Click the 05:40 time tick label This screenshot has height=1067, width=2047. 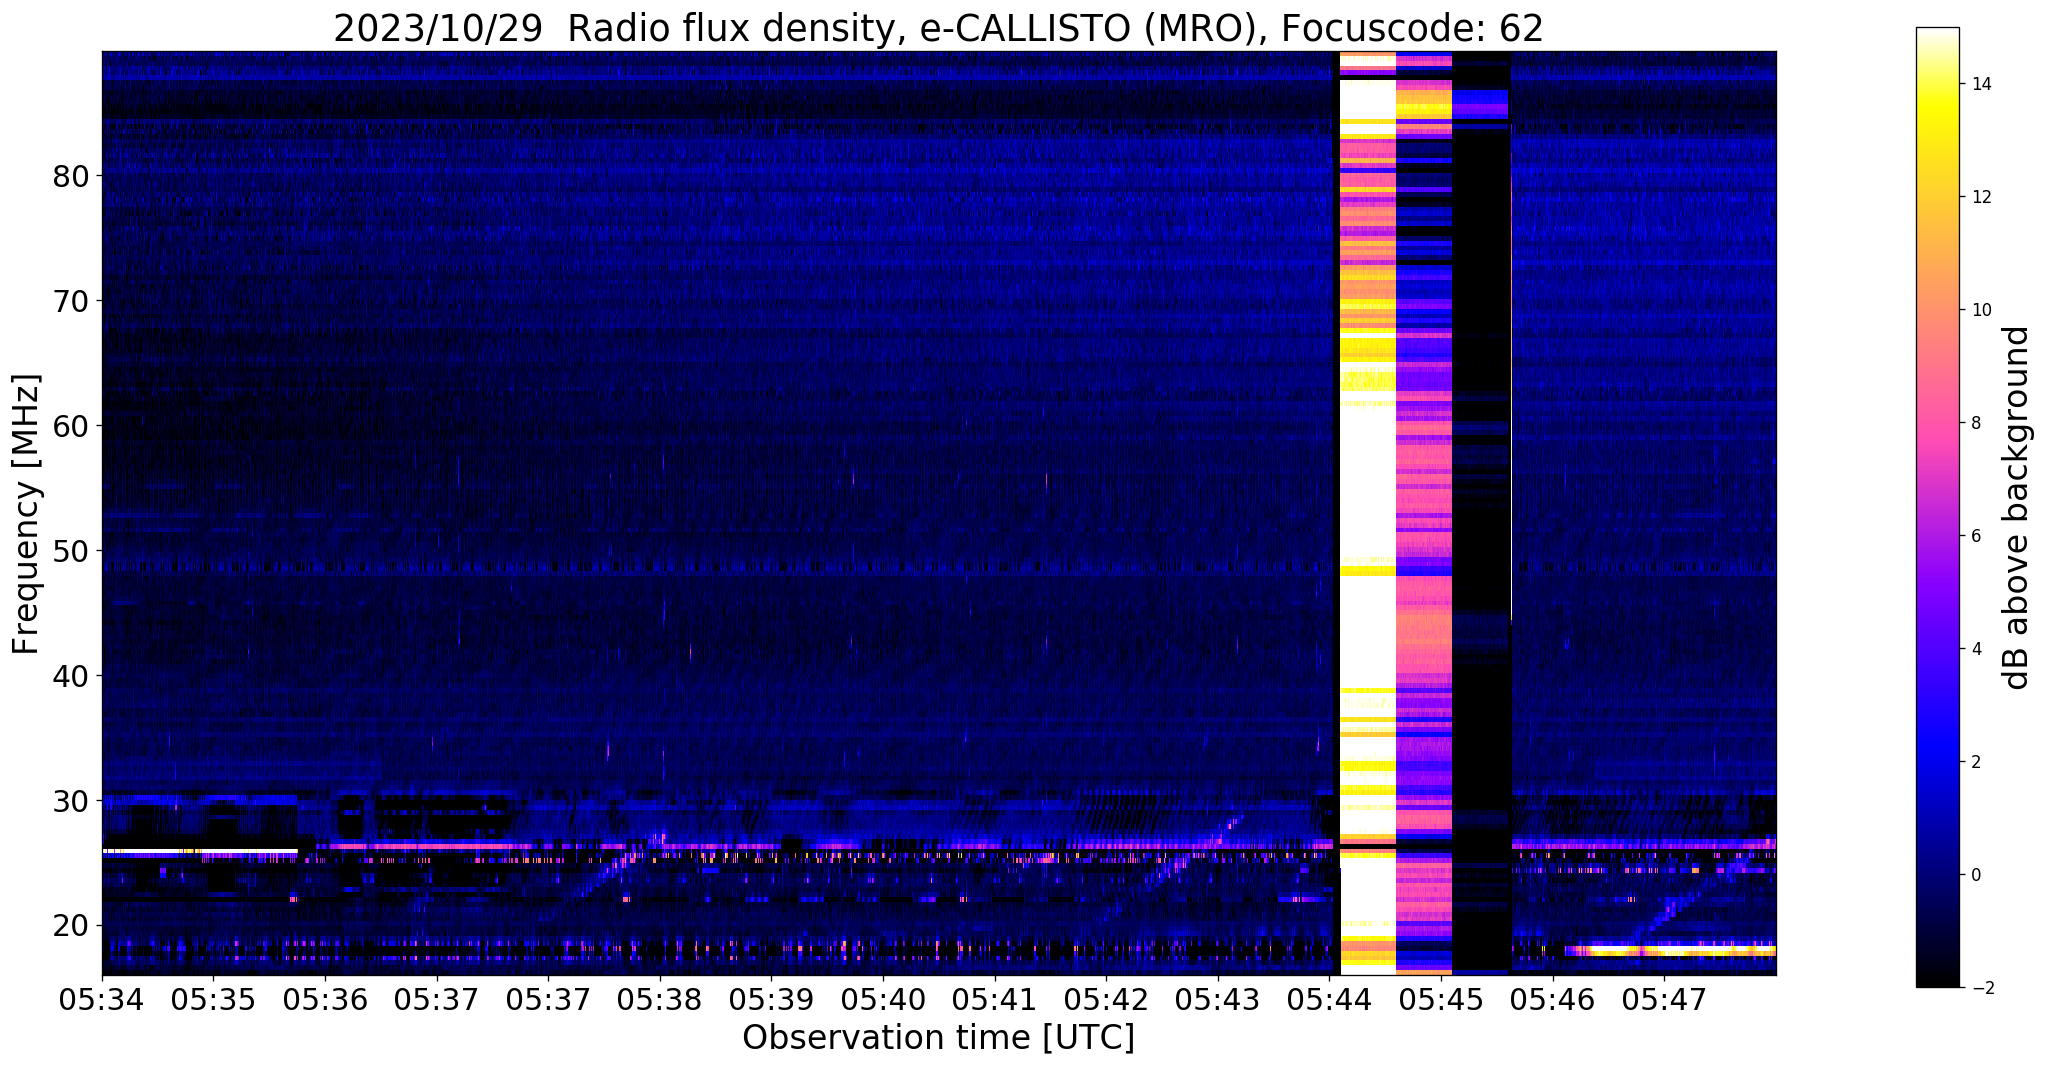click(x=882, y=1000)
